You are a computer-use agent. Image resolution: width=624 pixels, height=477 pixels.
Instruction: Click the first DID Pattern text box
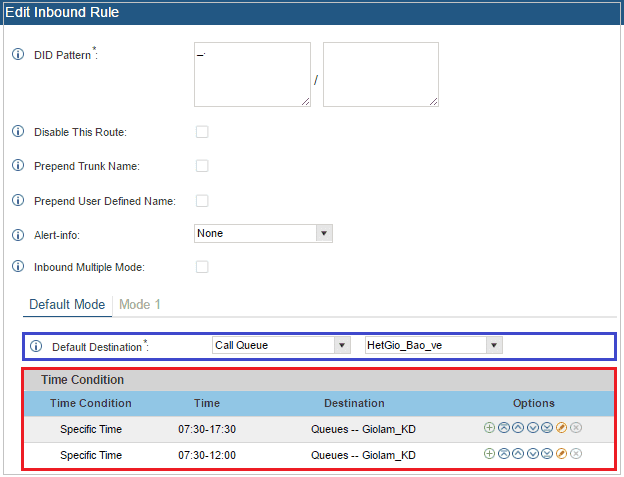point(253,74)
